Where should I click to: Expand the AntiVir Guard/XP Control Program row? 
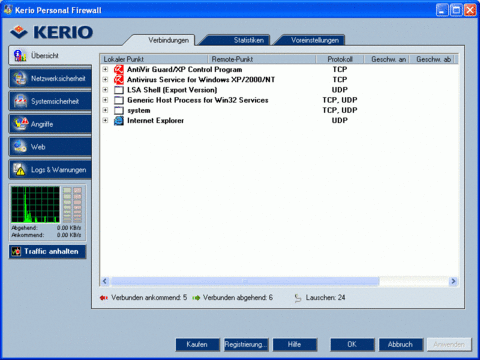point(105,69)
